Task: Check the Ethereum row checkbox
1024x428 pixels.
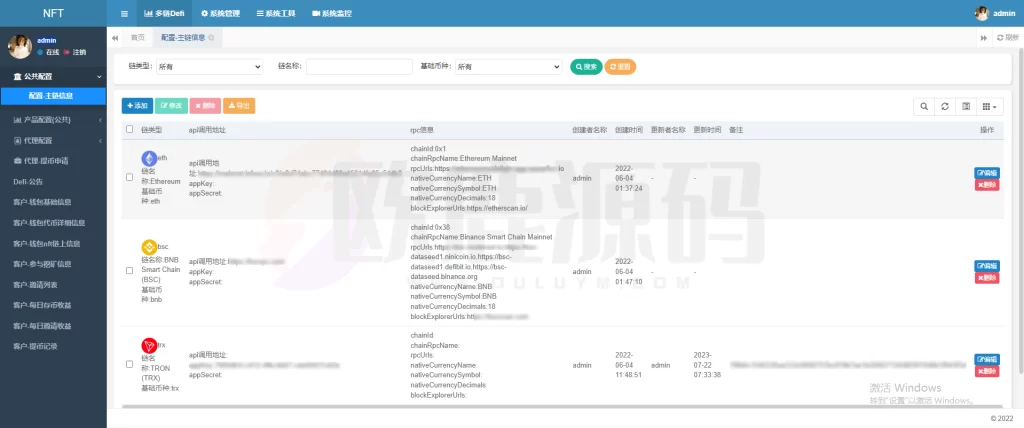Action: tap(129, 177)
